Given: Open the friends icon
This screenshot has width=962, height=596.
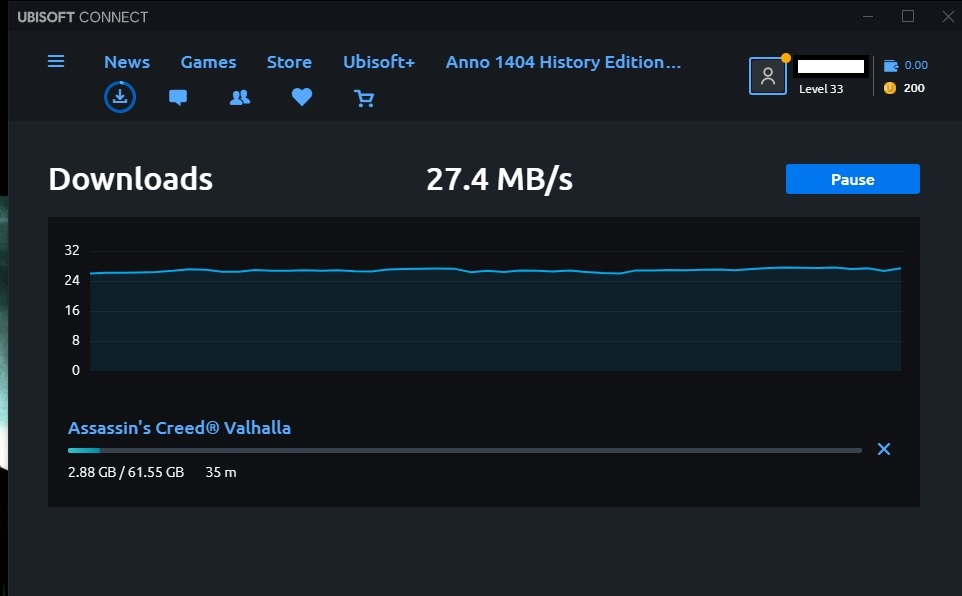Looking at the screenshot, I should tap(240, 98).
